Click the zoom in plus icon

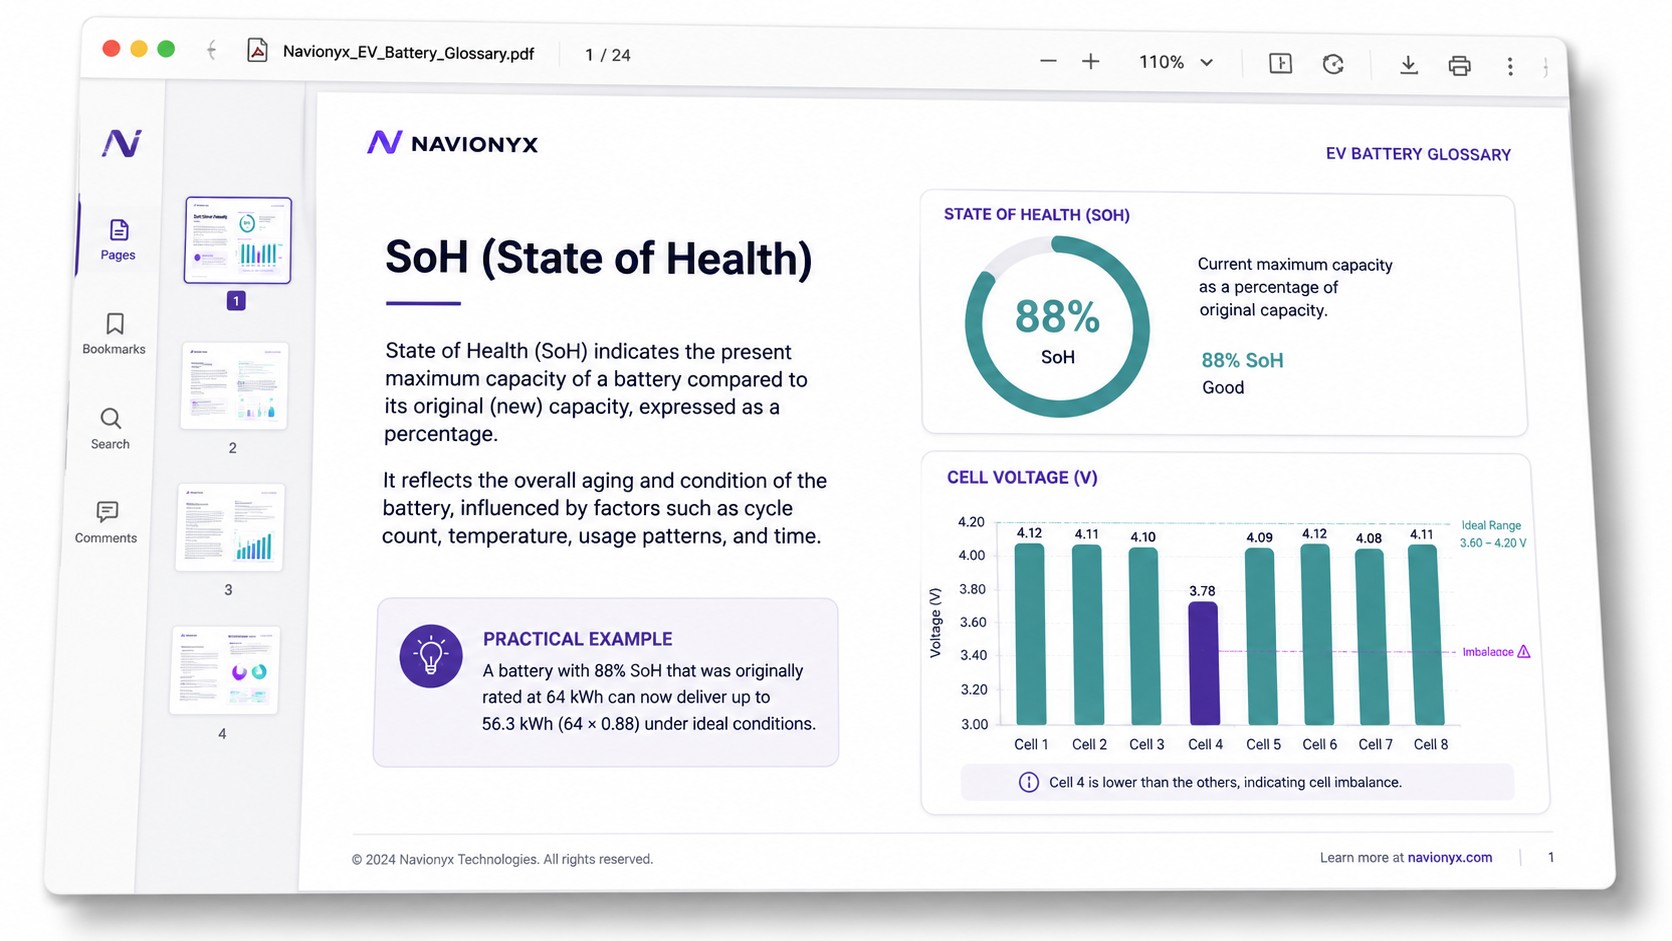pos(1091,62)
